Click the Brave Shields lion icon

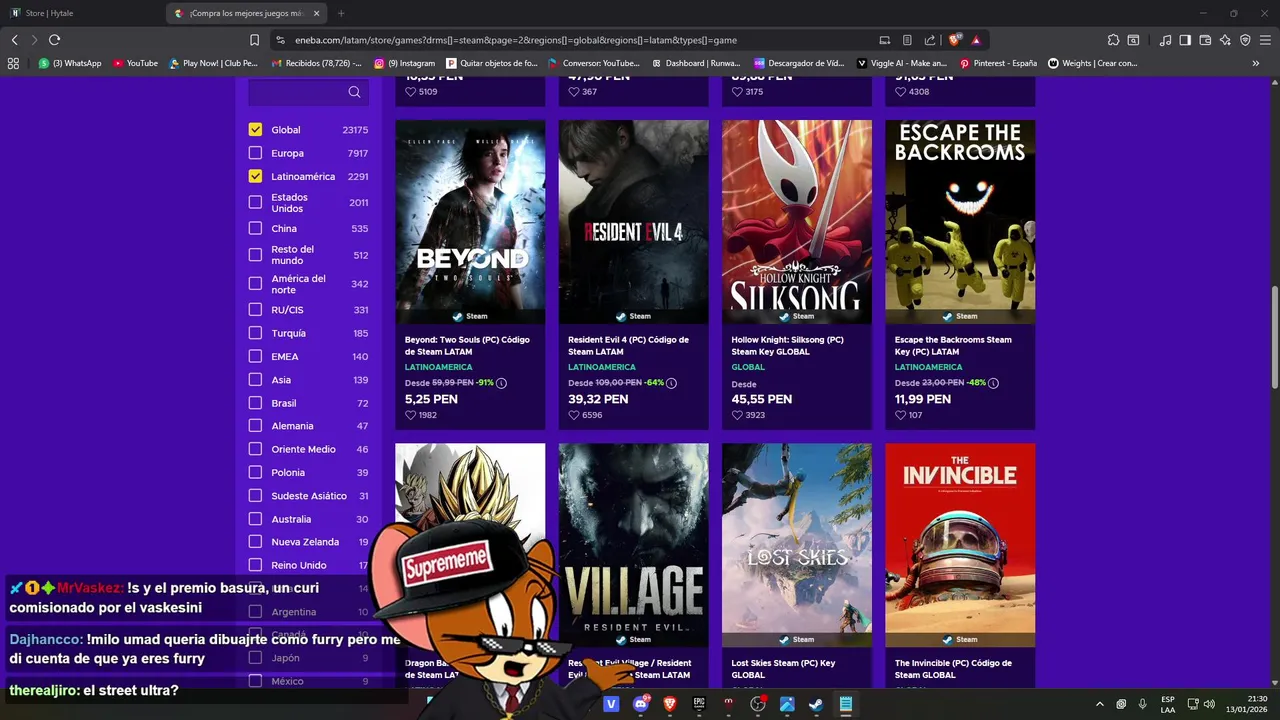click(x=955, y=40)
